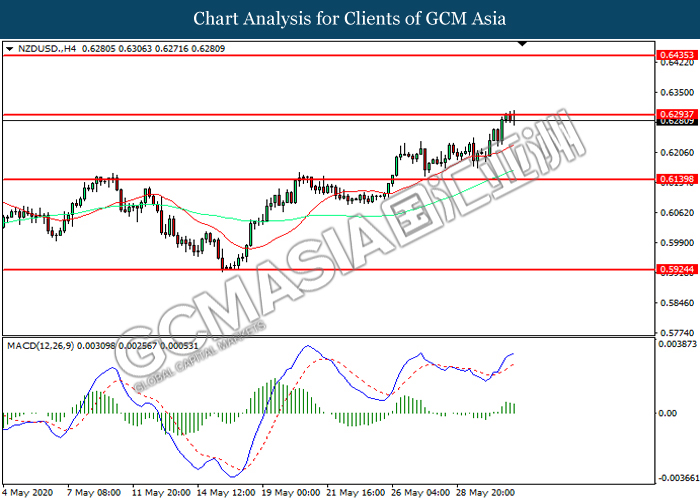Screen dimensions: 700x500
Task: Click the current price 0.62809 black label
Action: tap(677, 121)
